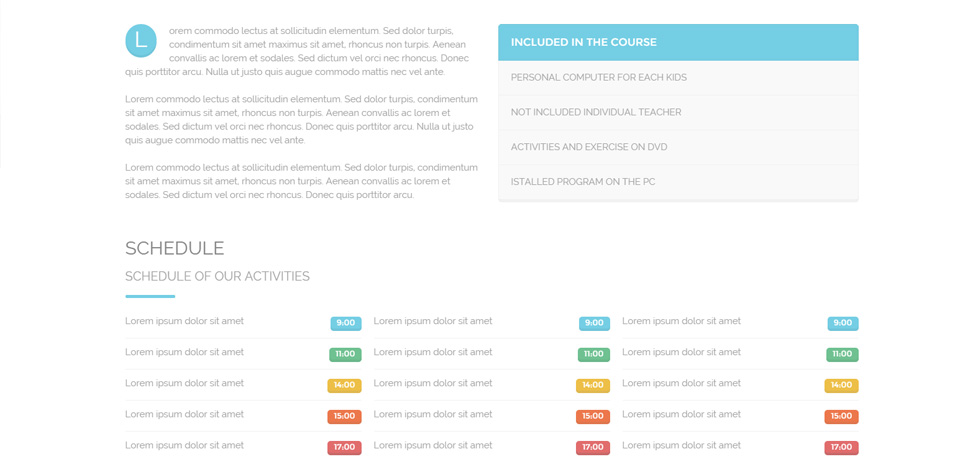
Task: Click the red 17:00 badge in first column
Action: click(x=344, y=448)
